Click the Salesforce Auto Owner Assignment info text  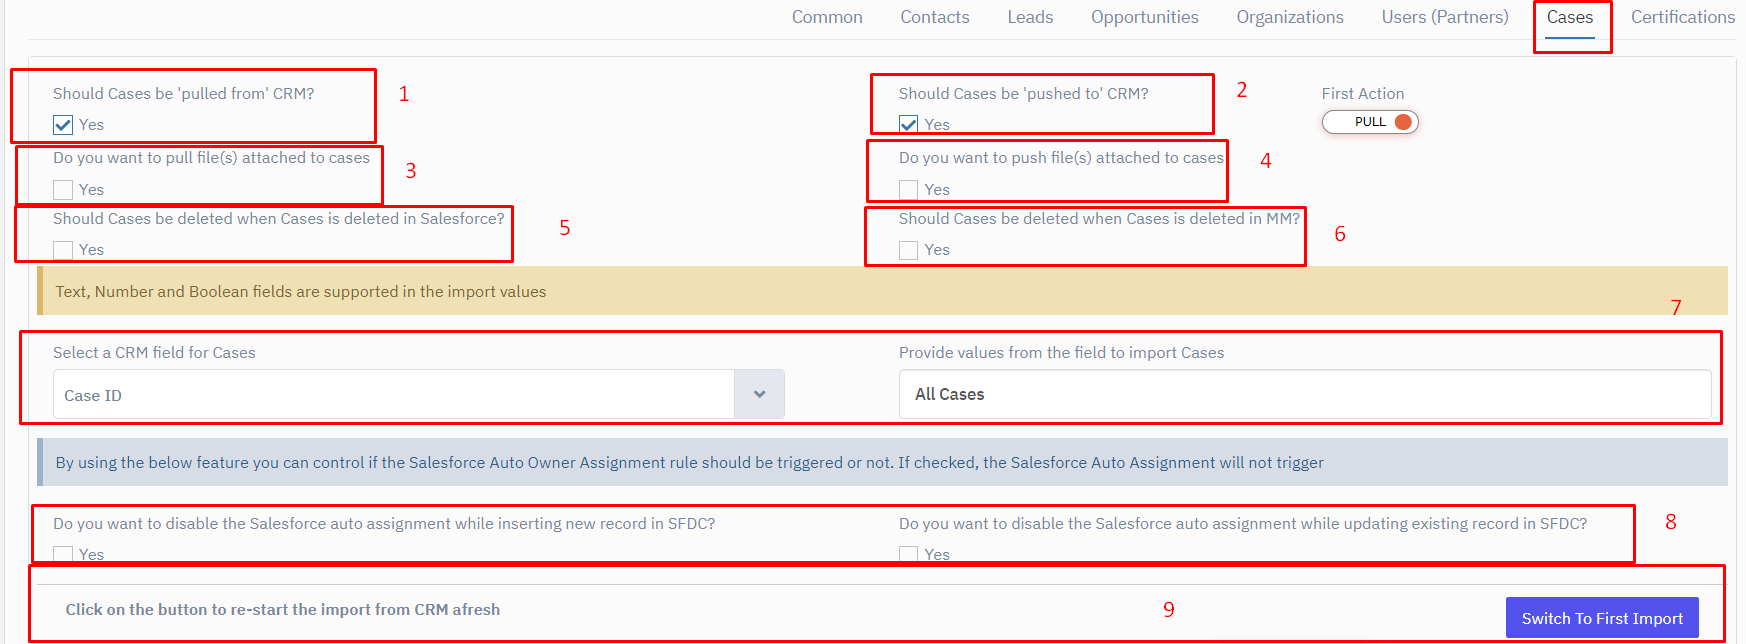pos(689,463)
